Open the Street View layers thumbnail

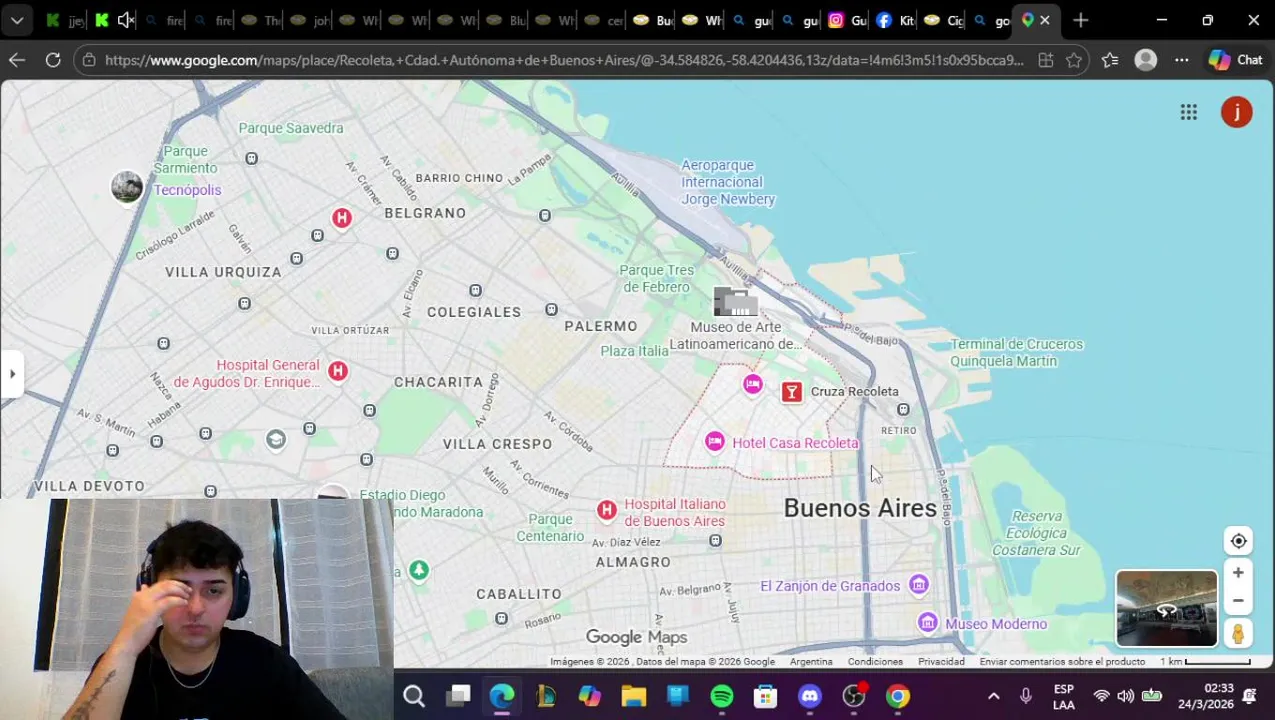coord(1167,609)
